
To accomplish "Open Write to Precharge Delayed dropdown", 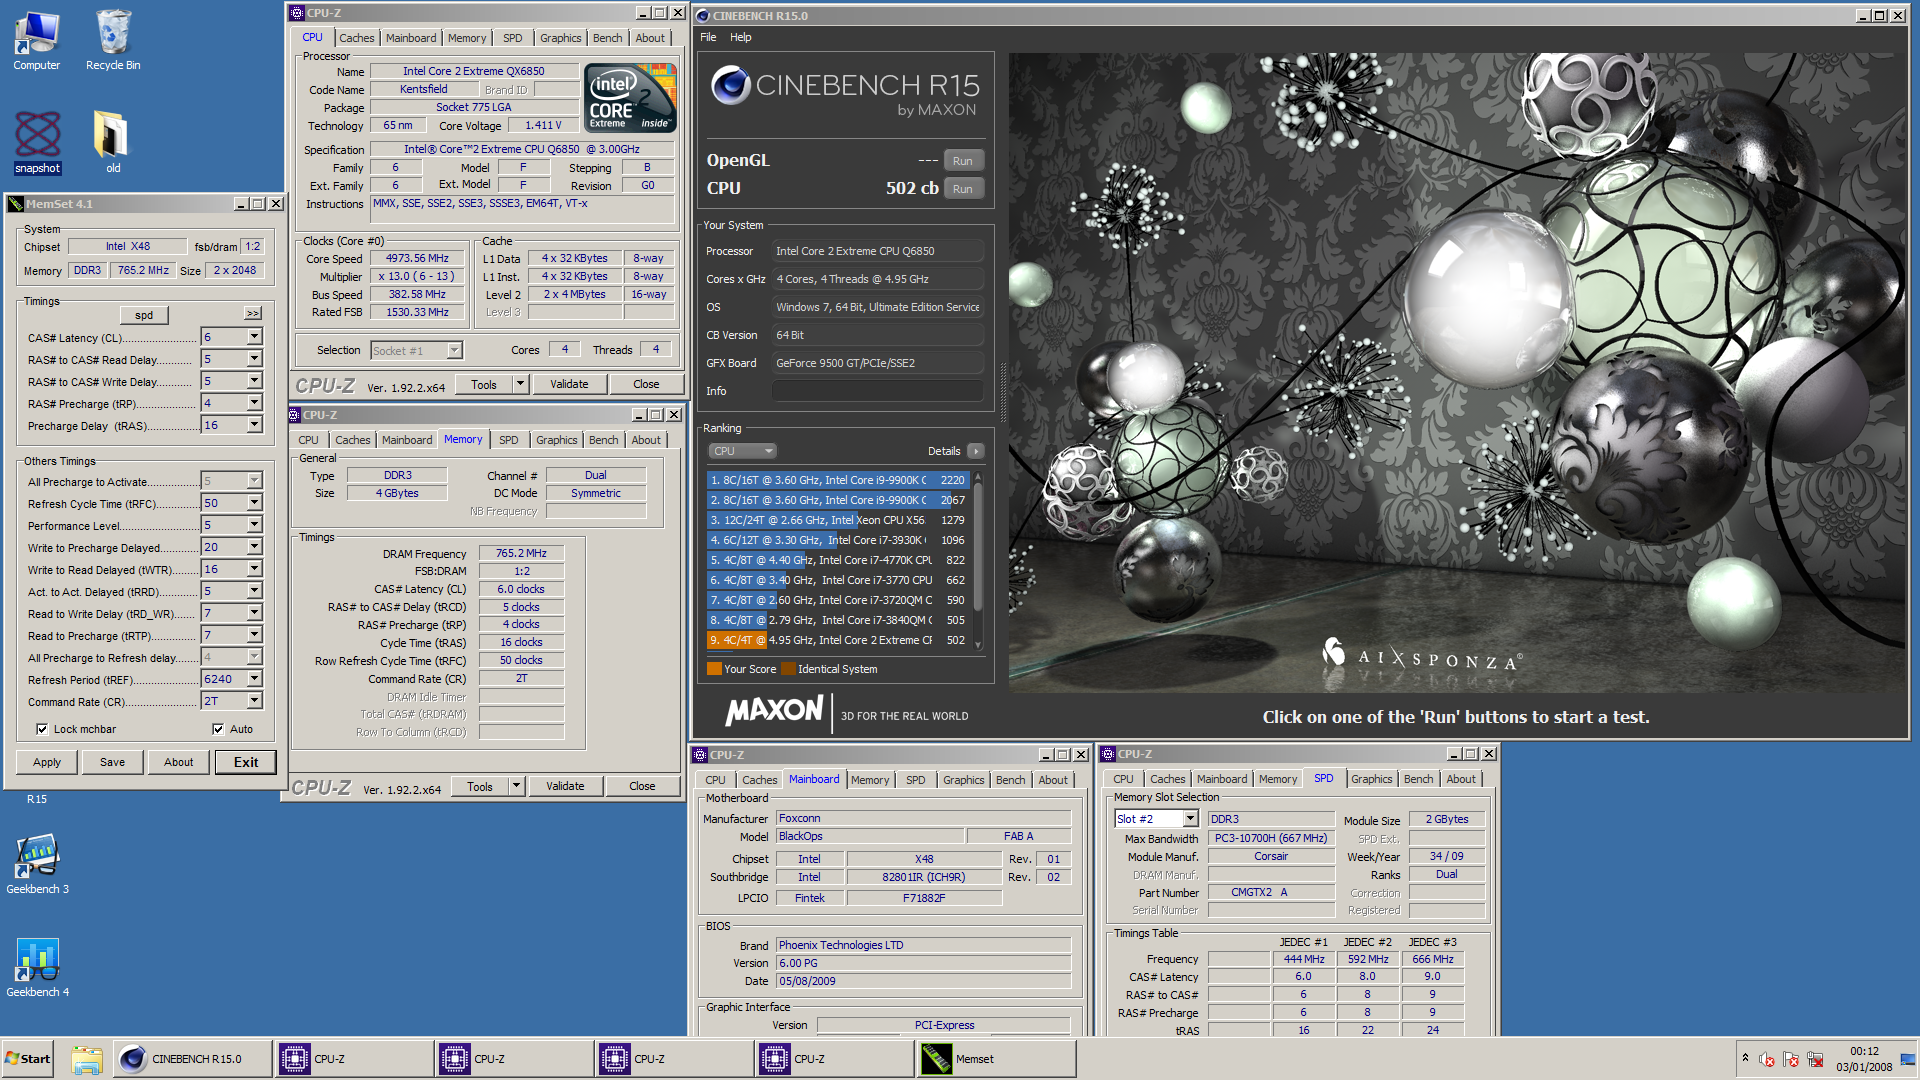I will [x=254, y=547].
